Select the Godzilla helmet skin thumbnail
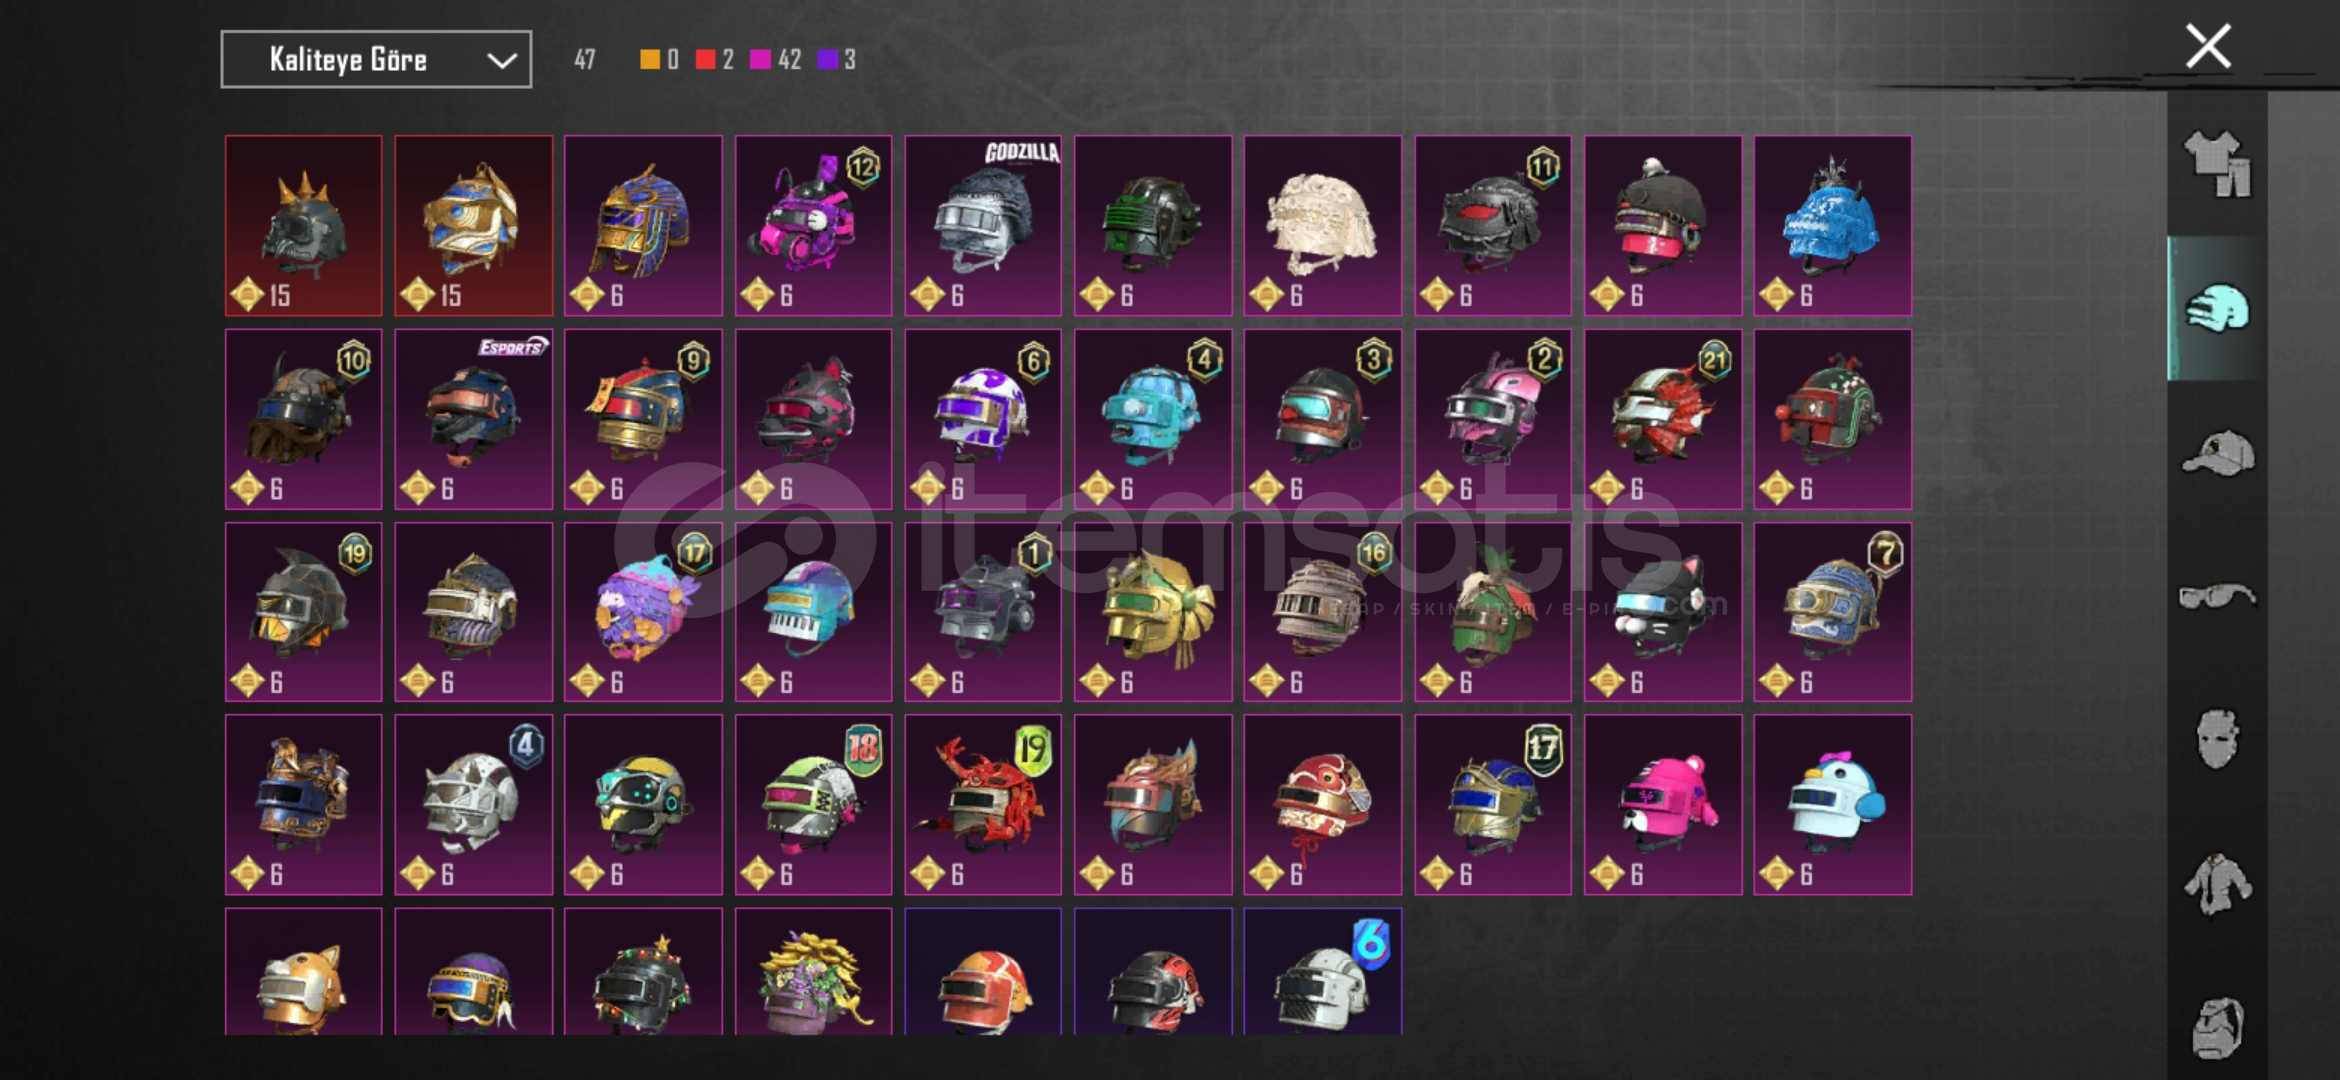 pyautogui.click(x=983, y=226)
